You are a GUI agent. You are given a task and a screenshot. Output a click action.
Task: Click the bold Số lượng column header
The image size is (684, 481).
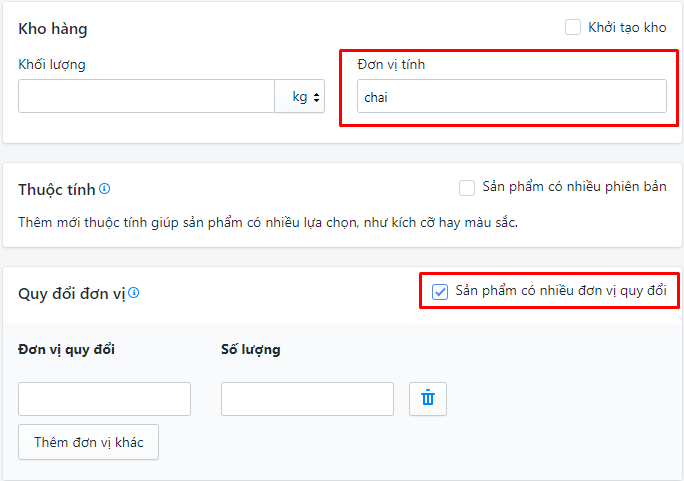coord(251,349)
